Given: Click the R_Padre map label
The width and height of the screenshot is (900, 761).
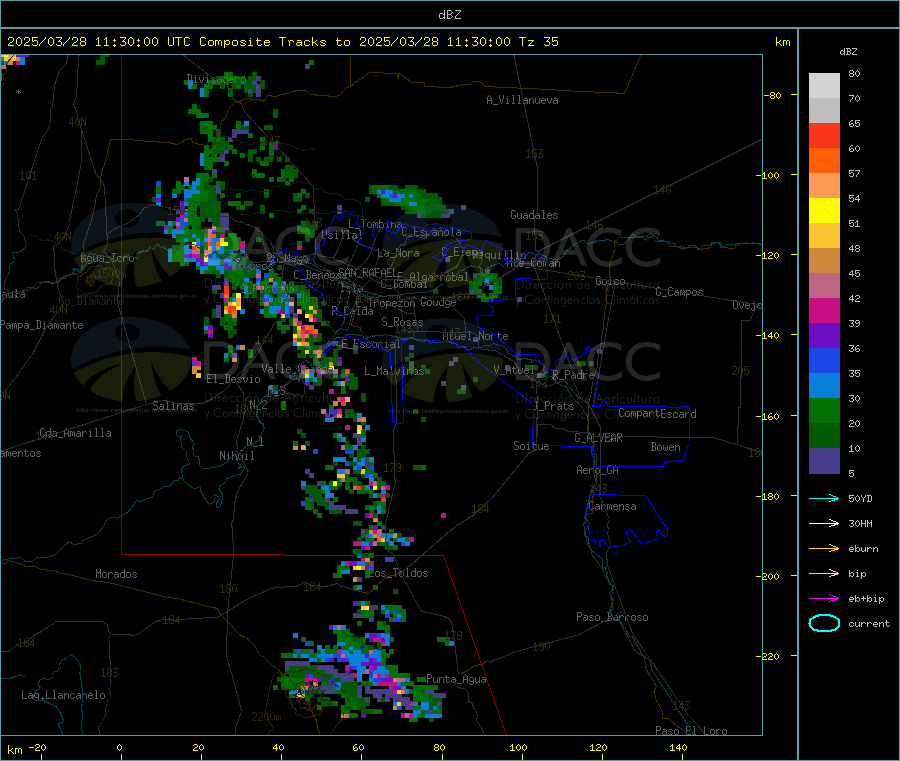Looking at the screenshot, I should (573, 375).
